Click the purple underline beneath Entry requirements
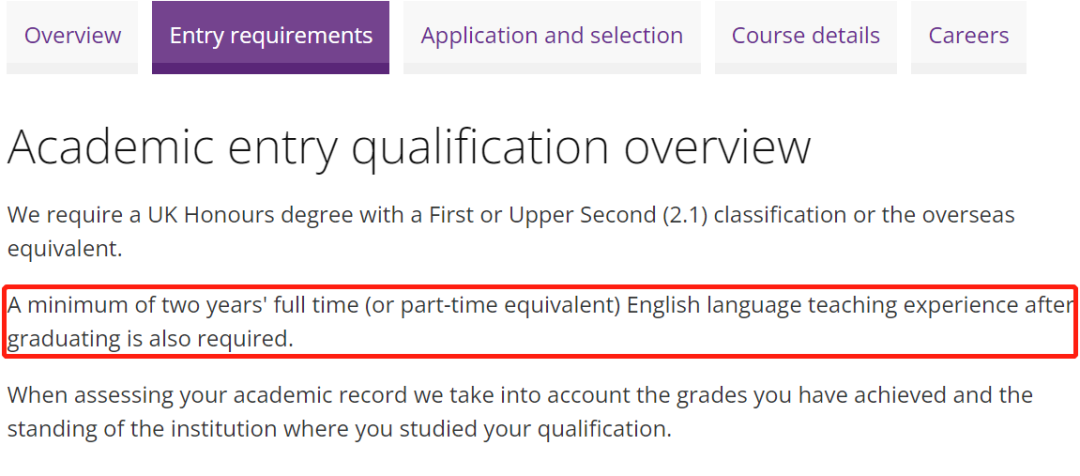Image resolution: width=1080 pixels, height=476 pixels. point(271,68)
